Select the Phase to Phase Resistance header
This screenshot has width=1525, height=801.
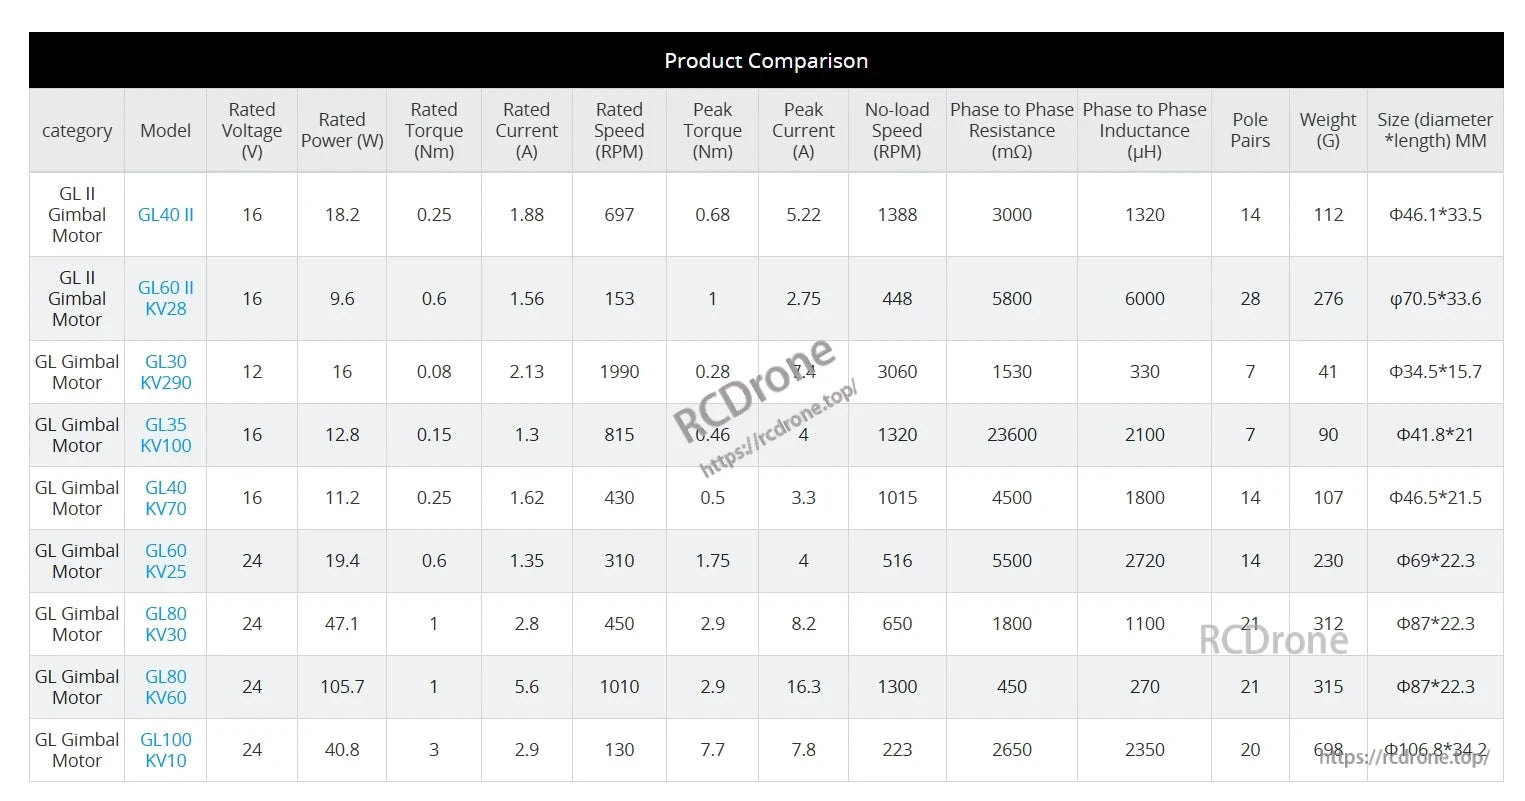1011,131
